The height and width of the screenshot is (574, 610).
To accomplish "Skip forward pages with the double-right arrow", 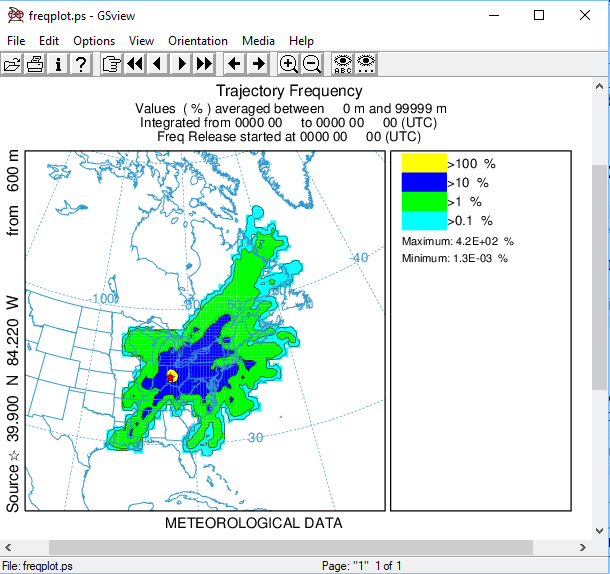I will click(204, 64).
